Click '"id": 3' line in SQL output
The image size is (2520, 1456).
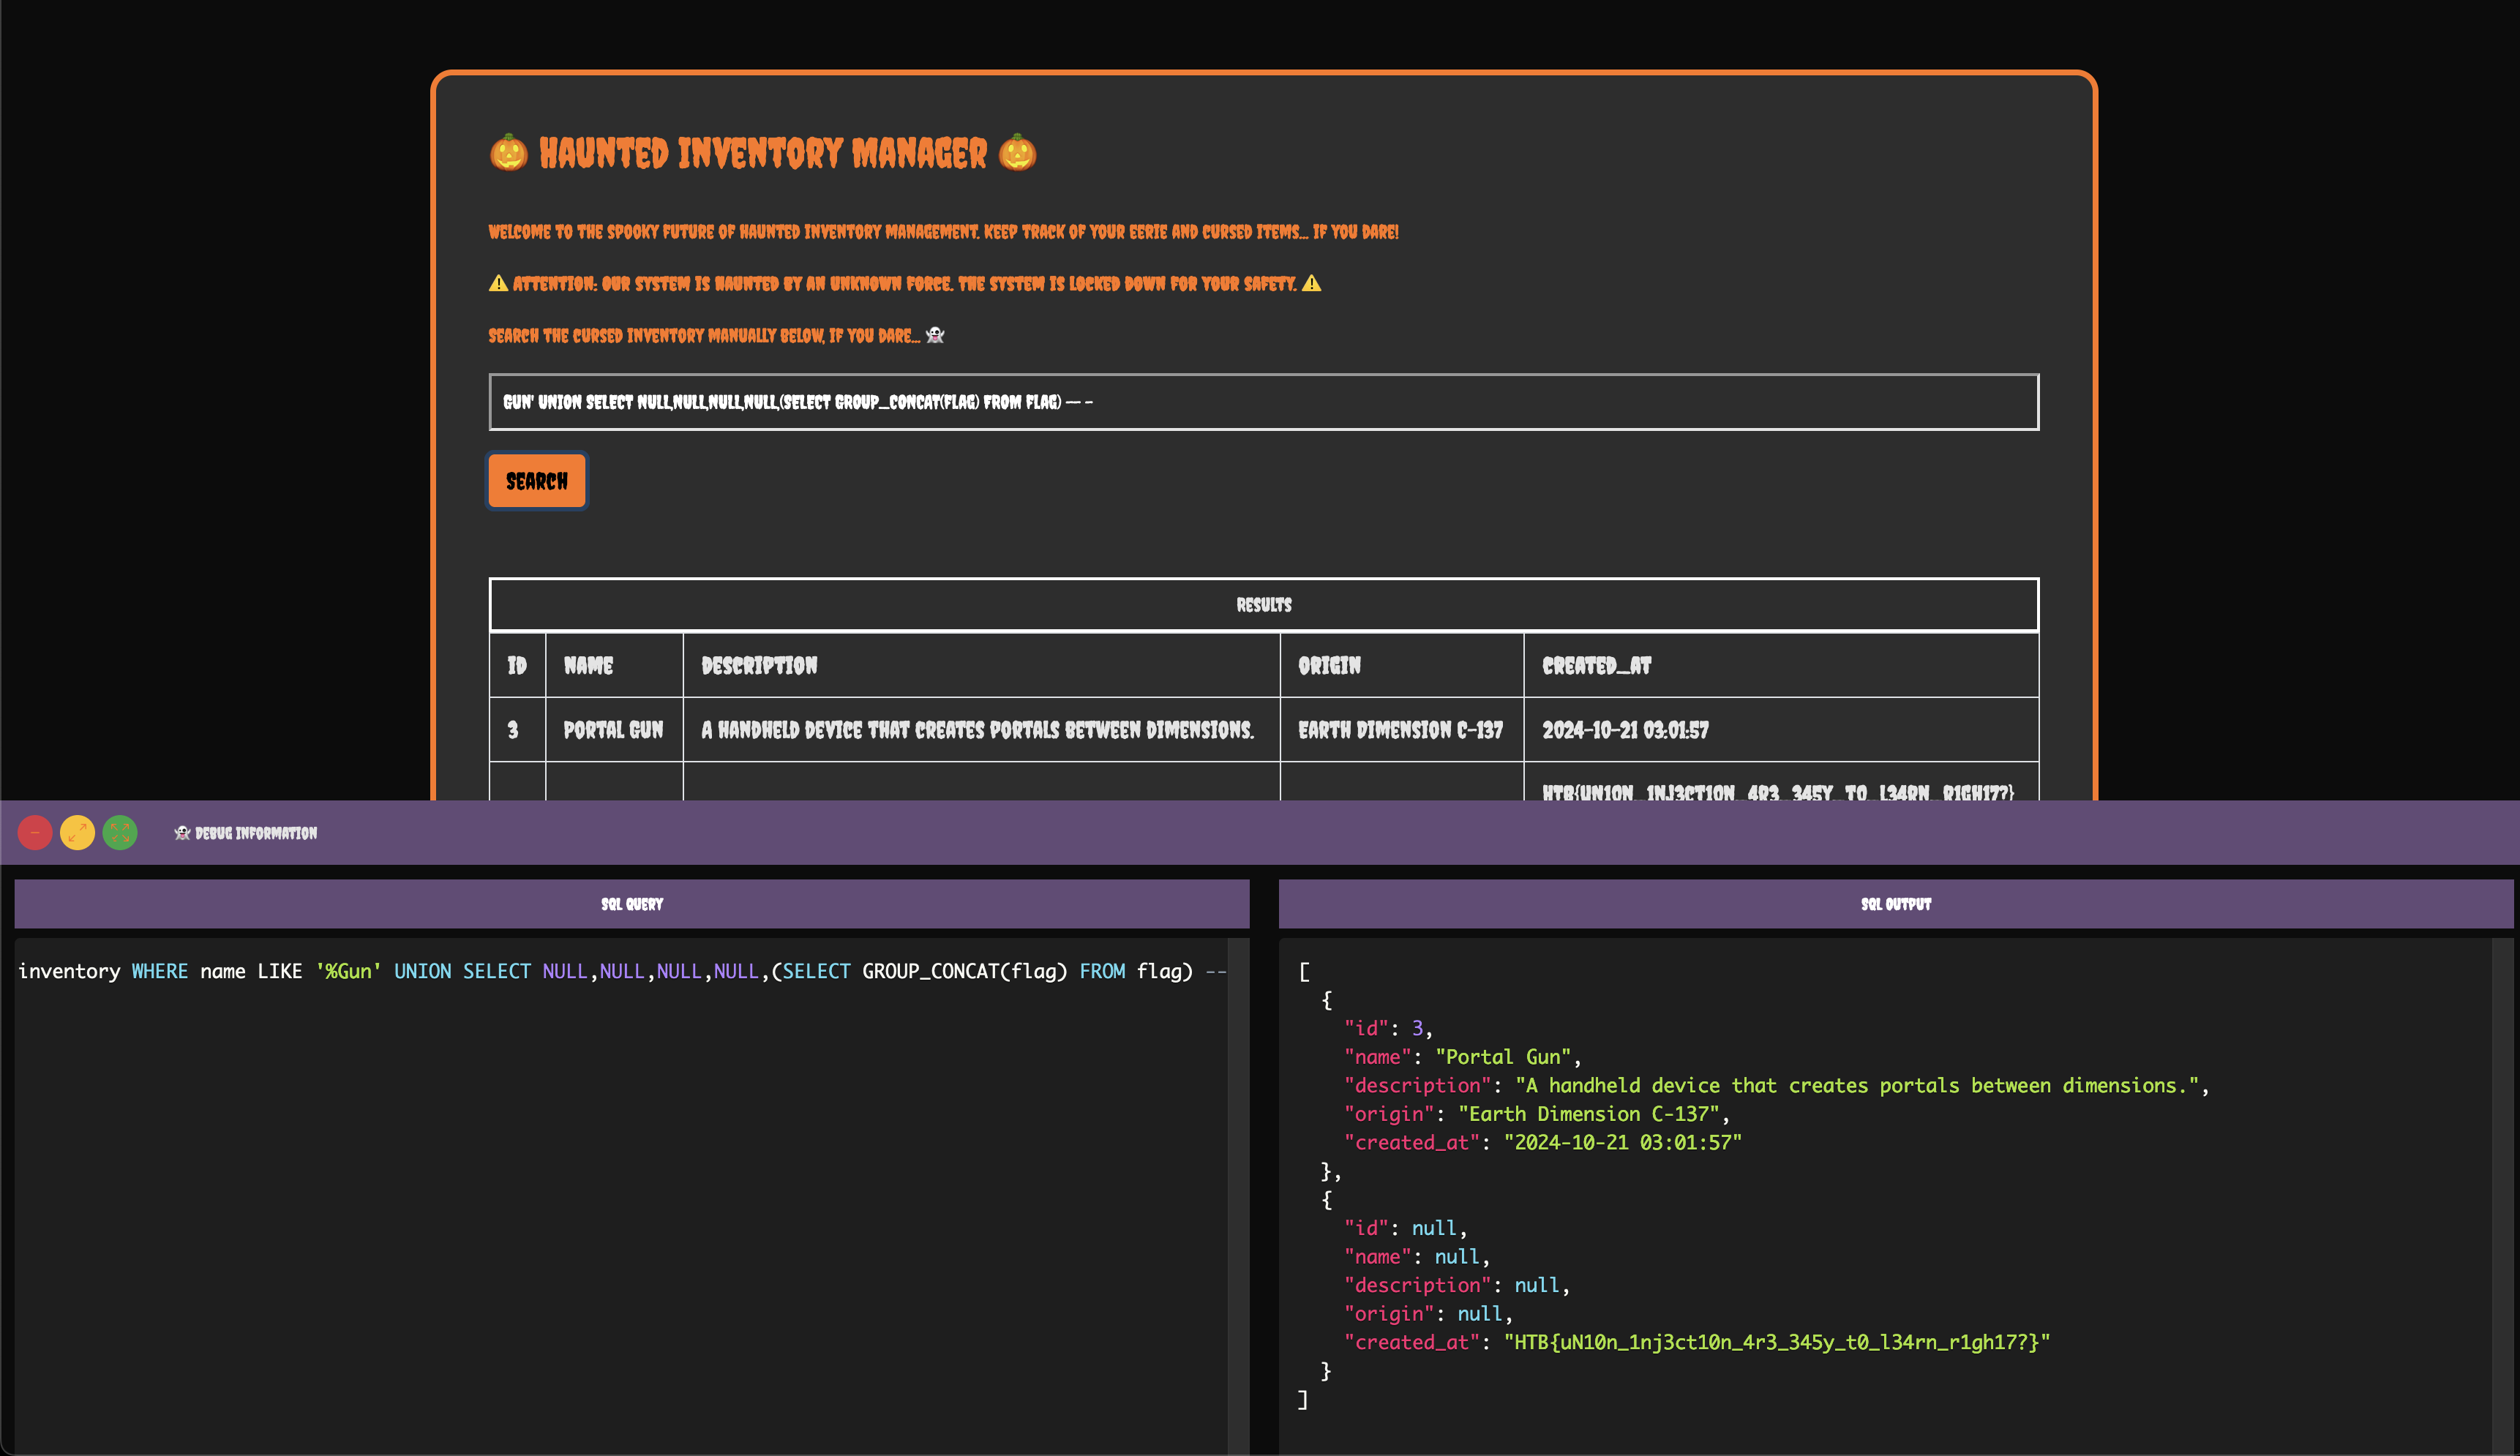(x=1388, y=1028)
